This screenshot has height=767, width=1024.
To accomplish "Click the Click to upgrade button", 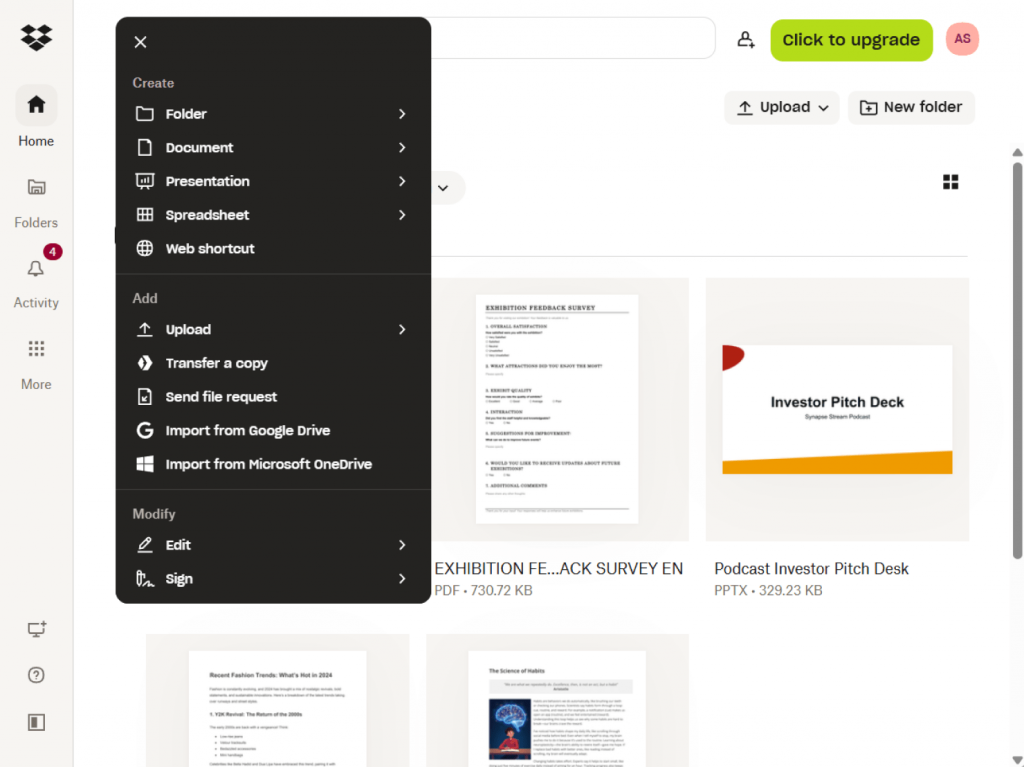I will tap(850, 40).
